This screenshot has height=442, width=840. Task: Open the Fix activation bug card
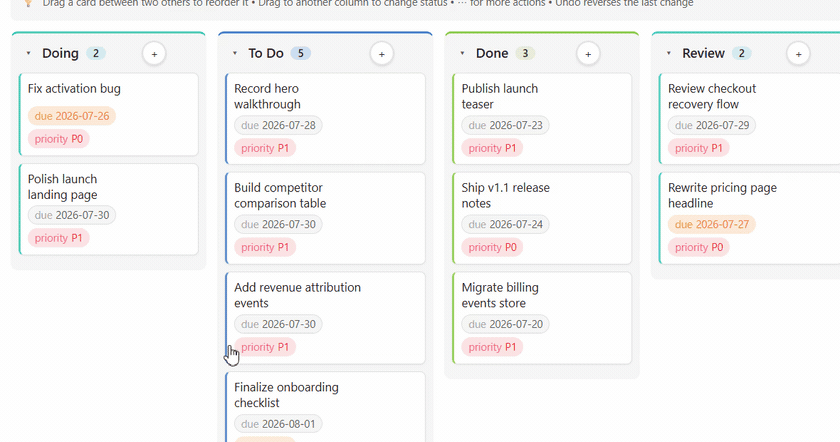[x=109, y=115]
